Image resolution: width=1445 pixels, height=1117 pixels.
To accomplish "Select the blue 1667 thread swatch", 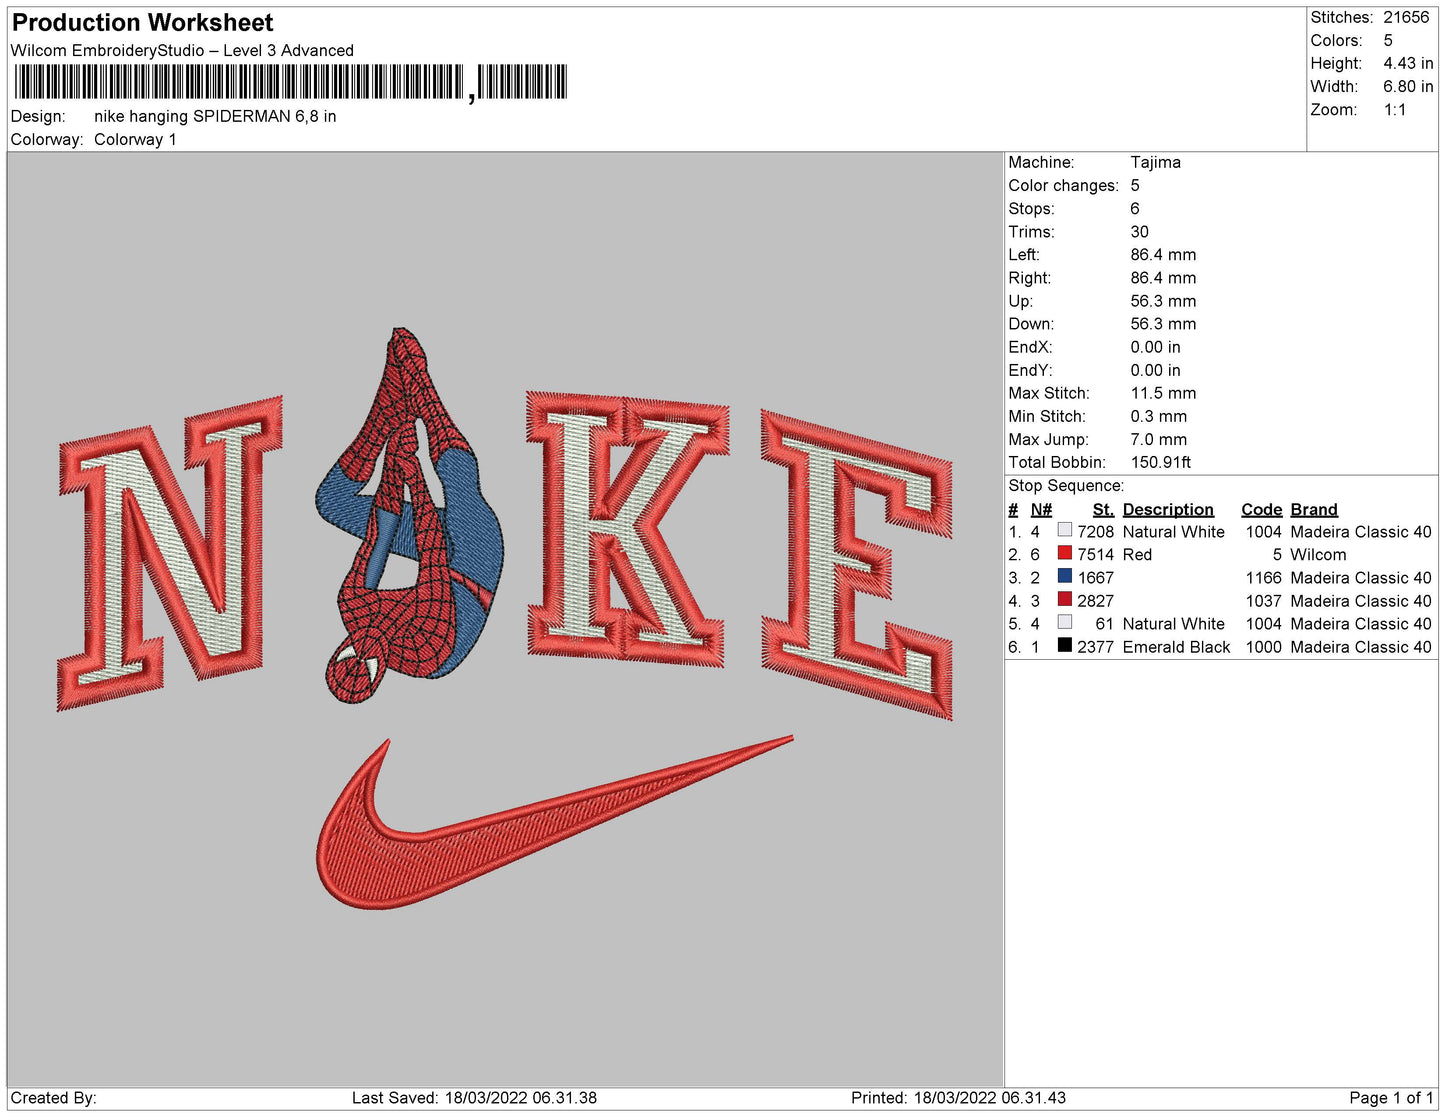I will [1064, 577].
